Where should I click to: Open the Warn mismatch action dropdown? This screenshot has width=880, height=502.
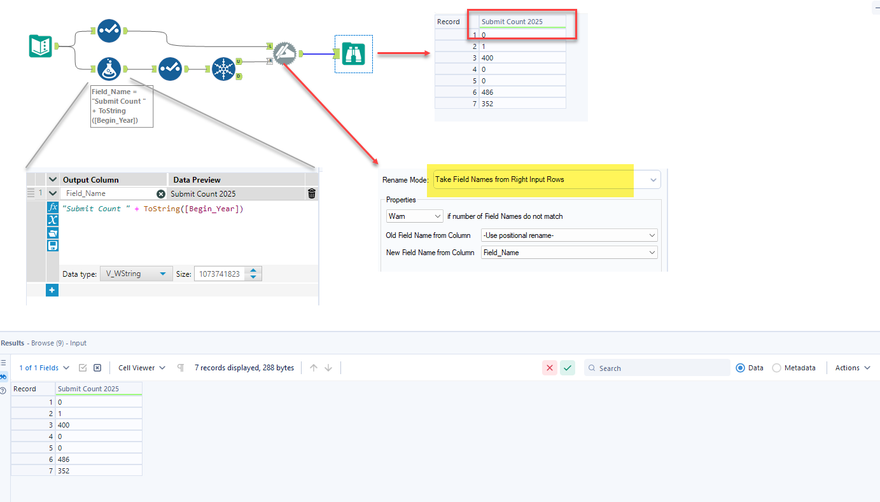(x=414, y=216)
